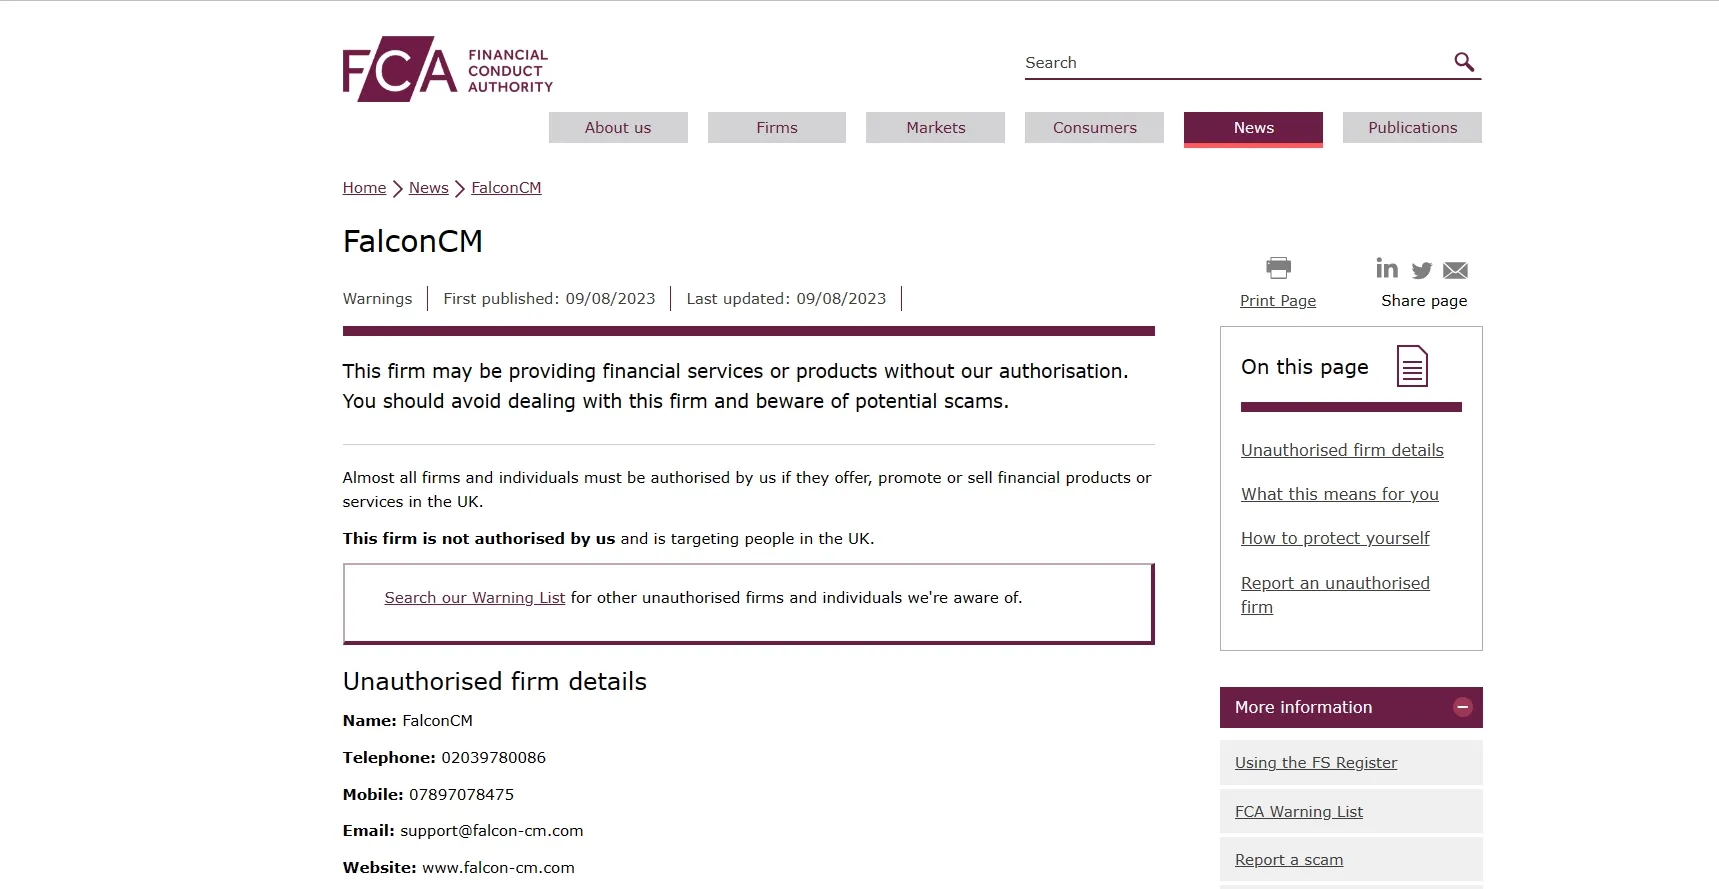Click the Home breadcrumb link
1719x889 pixels.
point(364,188)
